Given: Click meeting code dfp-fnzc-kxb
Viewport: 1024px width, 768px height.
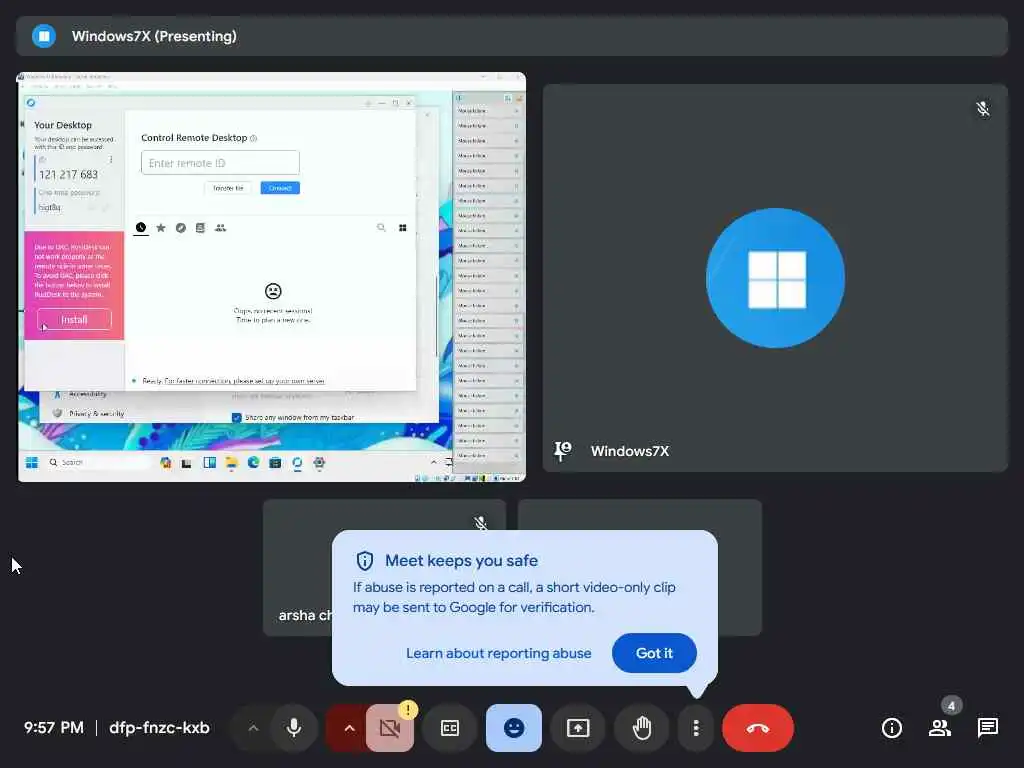Looking at the screenshot, I should click(x=159, y=728).
